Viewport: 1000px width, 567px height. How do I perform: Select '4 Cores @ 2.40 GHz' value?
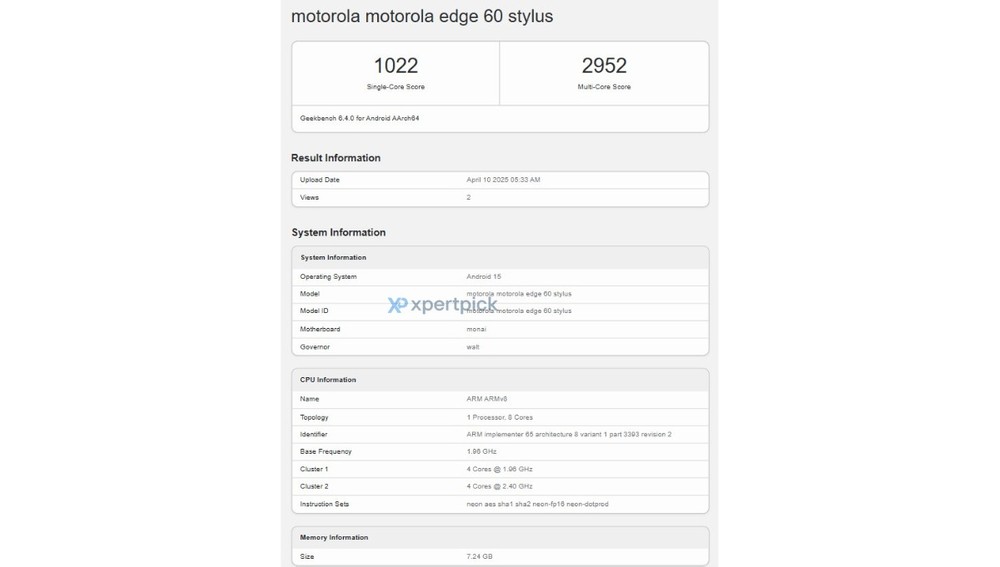(499, 486)
